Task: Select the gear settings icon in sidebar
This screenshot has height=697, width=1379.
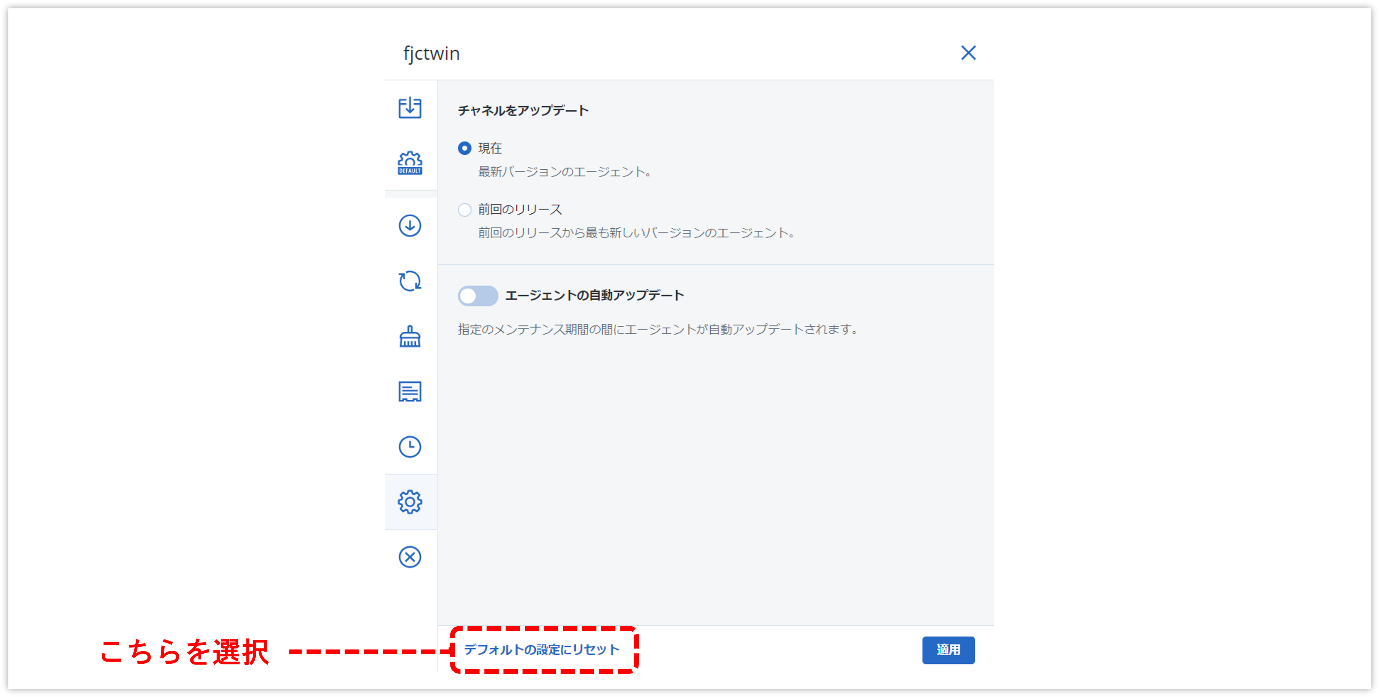Action: (x=410, y=502)
